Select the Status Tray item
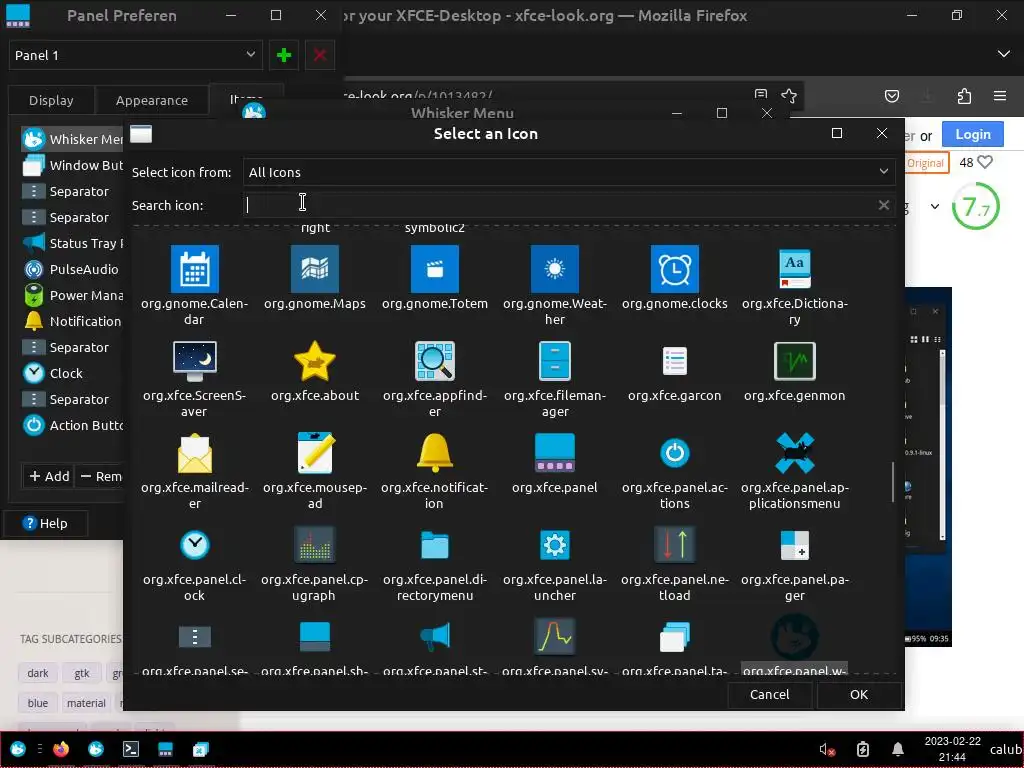The width and height of the screenshot is (1024, 768). 72,243
